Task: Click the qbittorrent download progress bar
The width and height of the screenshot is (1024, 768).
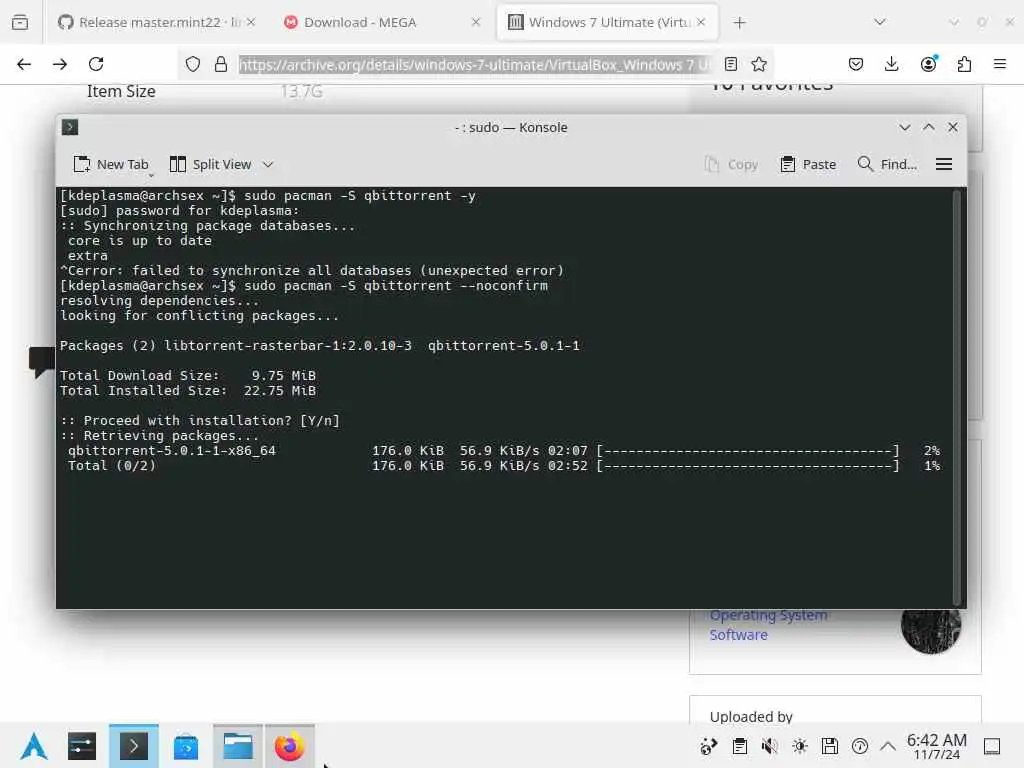Action: tap(748, 451)
